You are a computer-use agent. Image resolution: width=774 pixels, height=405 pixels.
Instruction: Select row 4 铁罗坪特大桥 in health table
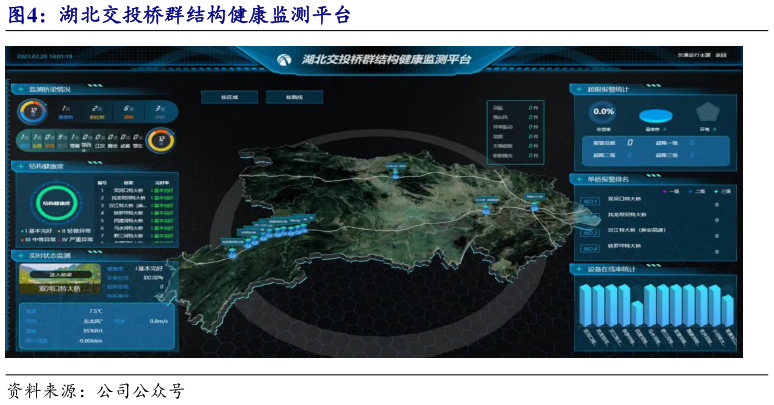pyautogui.click(x=136, y=213)
